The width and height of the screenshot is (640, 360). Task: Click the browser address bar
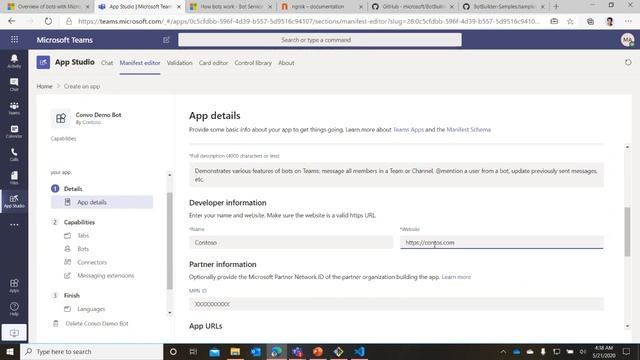click(x=308, y=21)
